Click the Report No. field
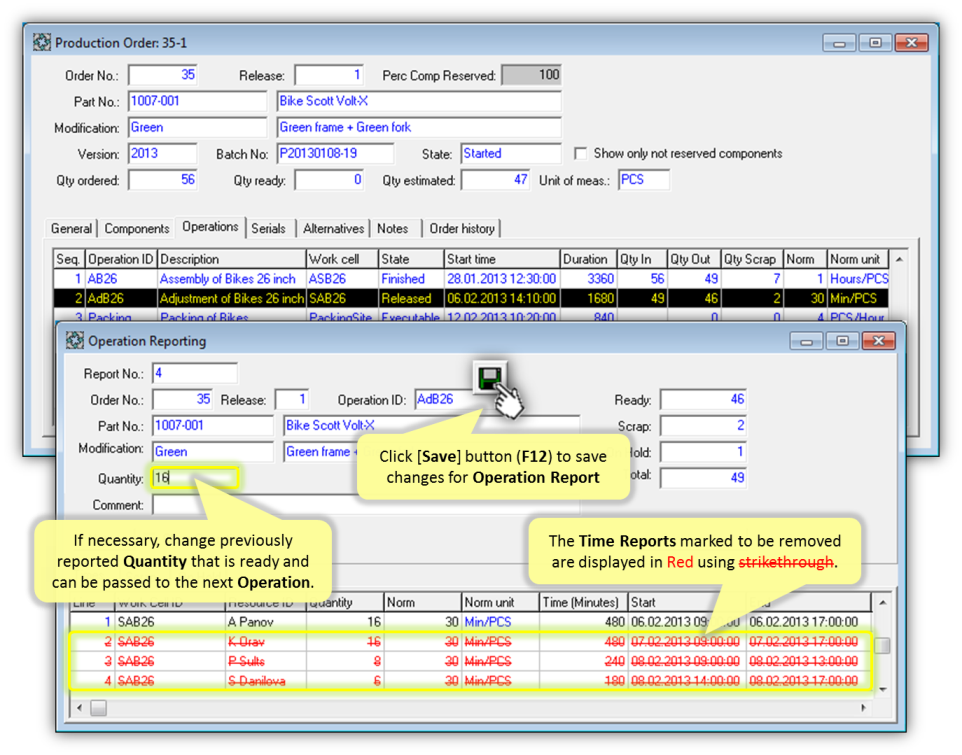The width and height of the screenshot is (962, 755). point(194,373)
